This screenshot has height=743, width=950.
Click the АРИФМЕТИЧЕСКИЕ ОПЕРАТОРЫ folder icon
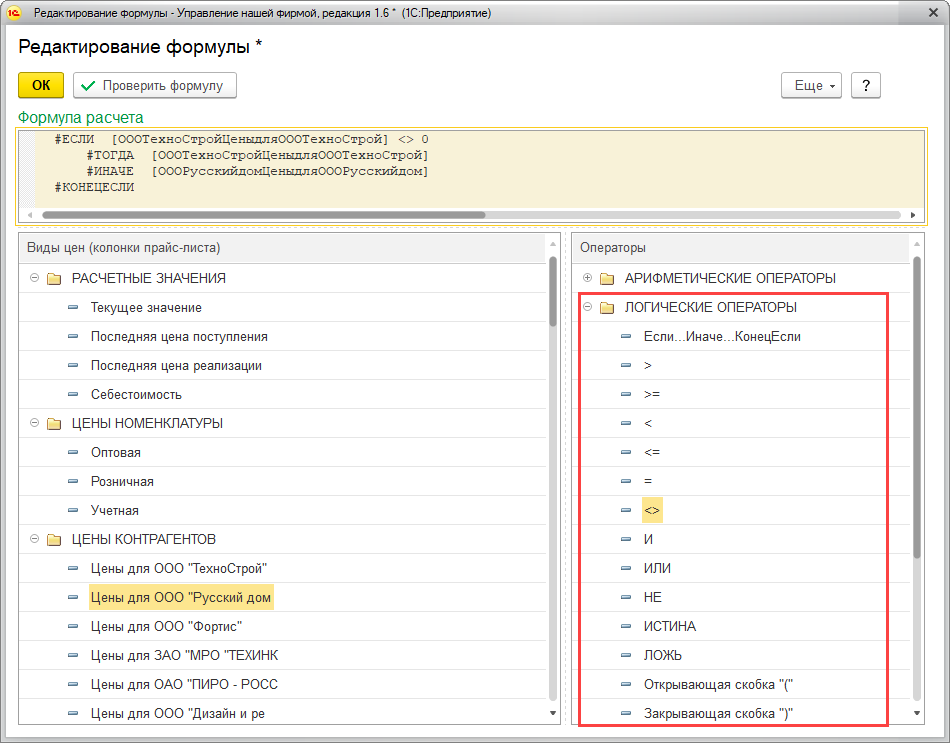coord(606,278)
